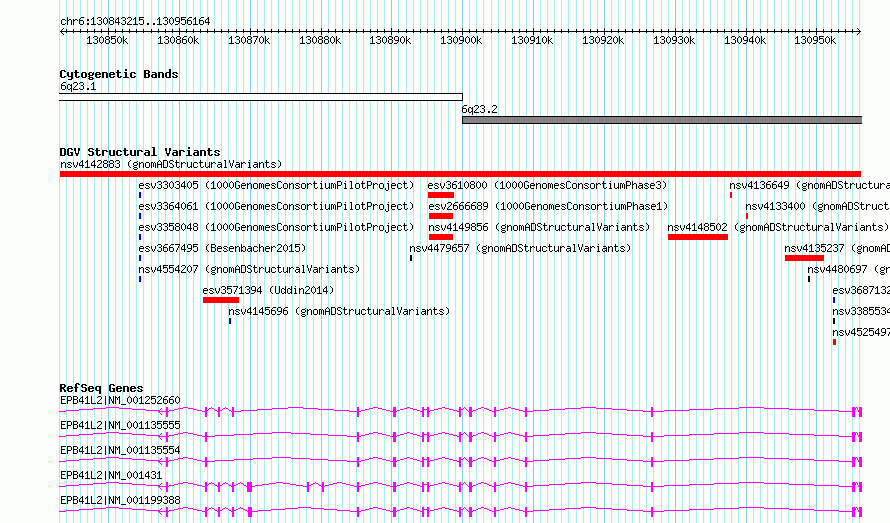Open EPB41L2 NM_001135555 transcript label
This screenshot has height=523, width=890.
(120, 425)
